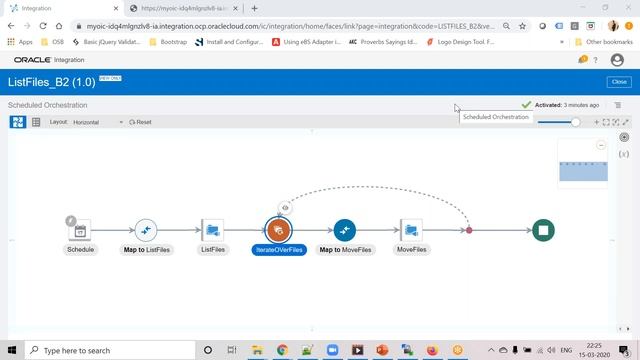
Task: Open Zoom from the taskbar
Action: 332,350
